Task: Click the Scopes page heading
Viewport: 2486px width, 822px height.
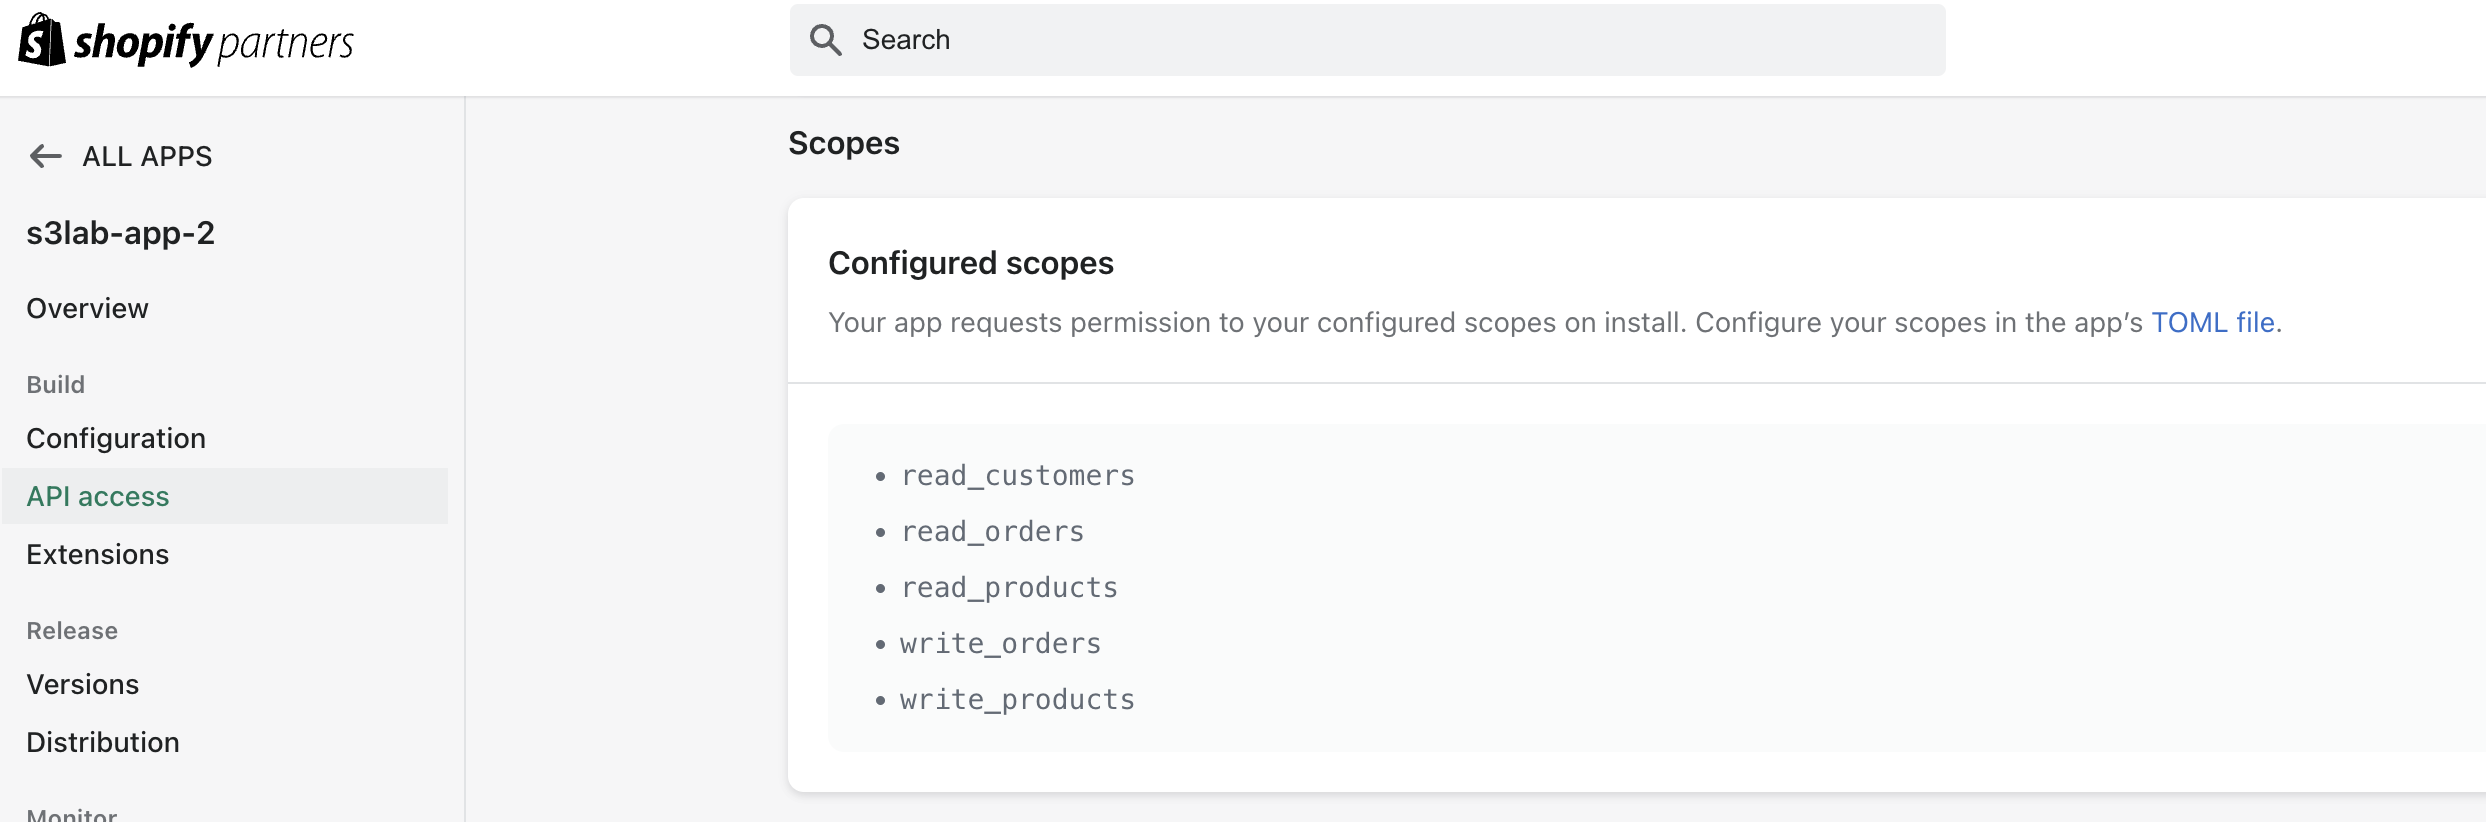Action: [x=843, y=143]
